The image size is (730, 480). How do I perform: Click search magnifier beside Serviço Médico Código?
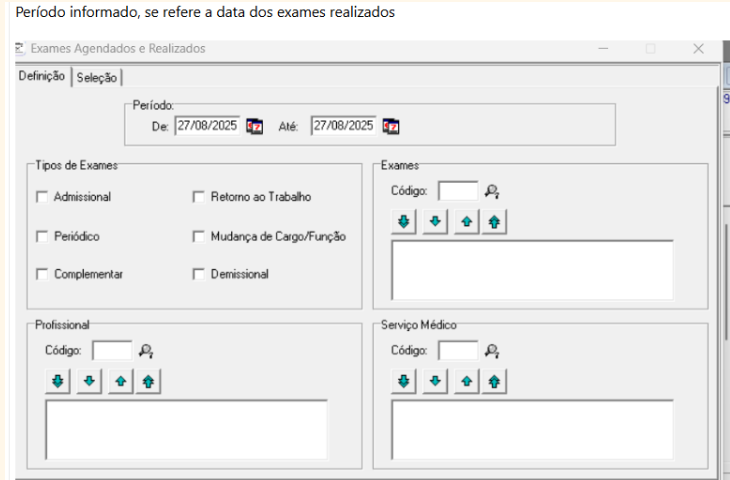tap(491, 351)
